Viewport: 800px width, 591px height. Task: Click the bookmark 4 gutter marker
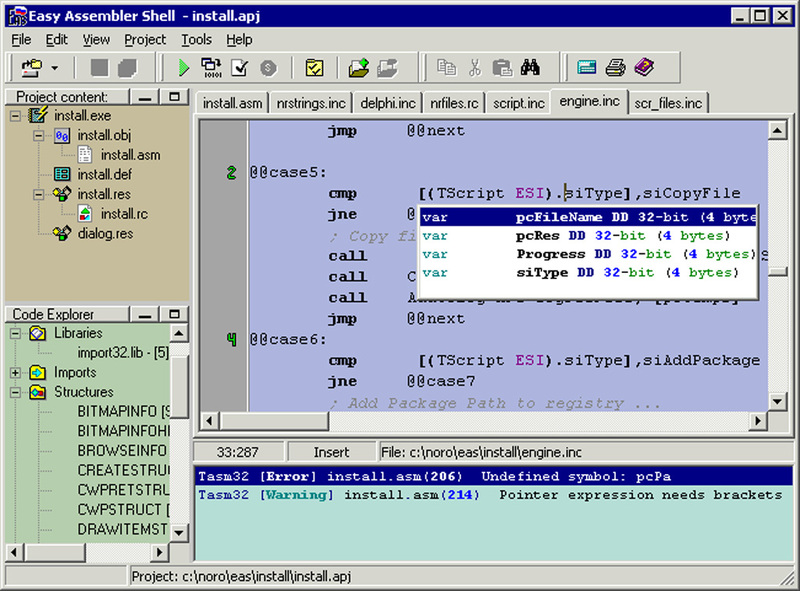(x=231, y=339)
